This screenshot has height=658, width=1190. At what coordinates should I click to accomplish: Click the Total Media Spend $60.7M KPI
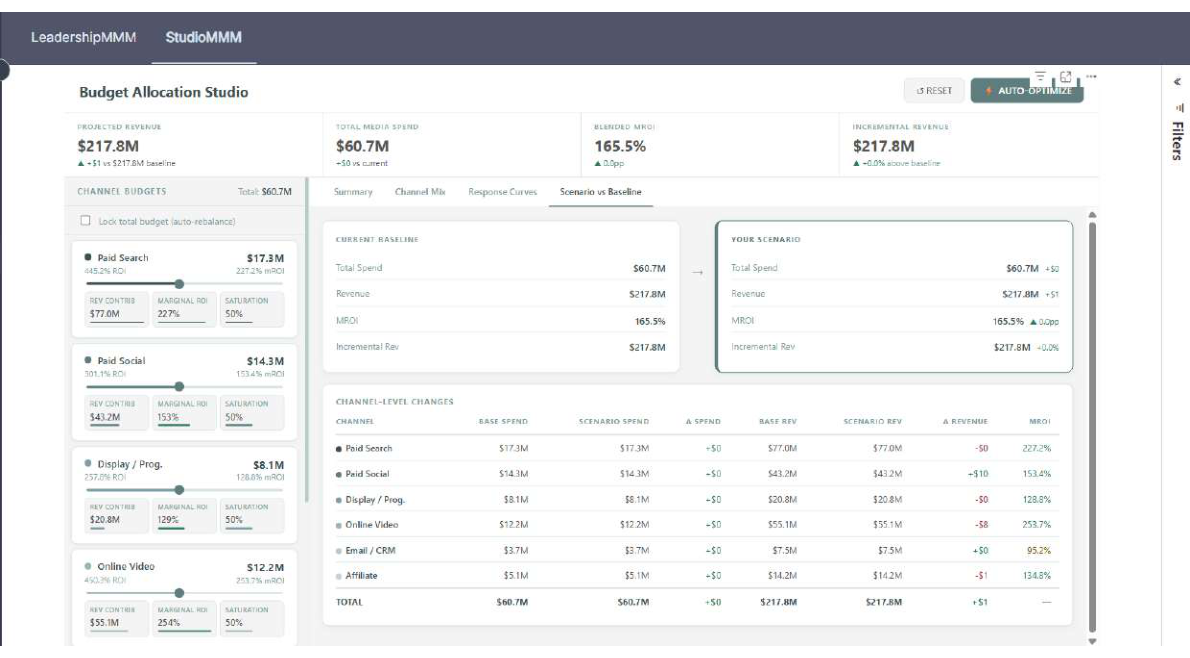[362, 146]
